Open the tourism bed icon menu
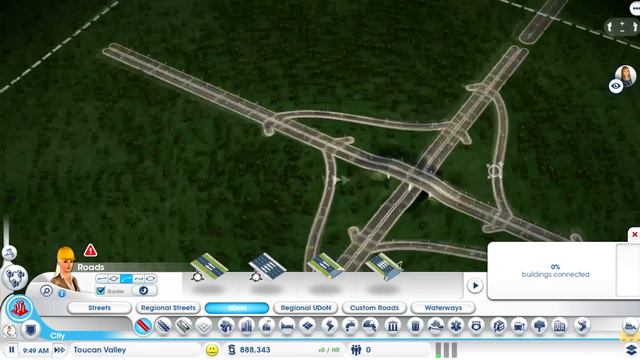The height and width of the screenshot is (360, 640). point(287,326)
